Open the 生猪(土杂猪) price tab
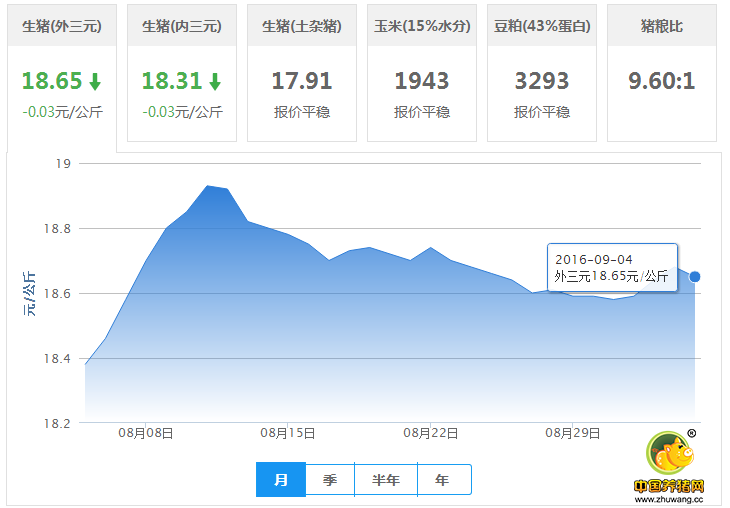The height and width of the screenshot is (508, 730). [302, 27]
